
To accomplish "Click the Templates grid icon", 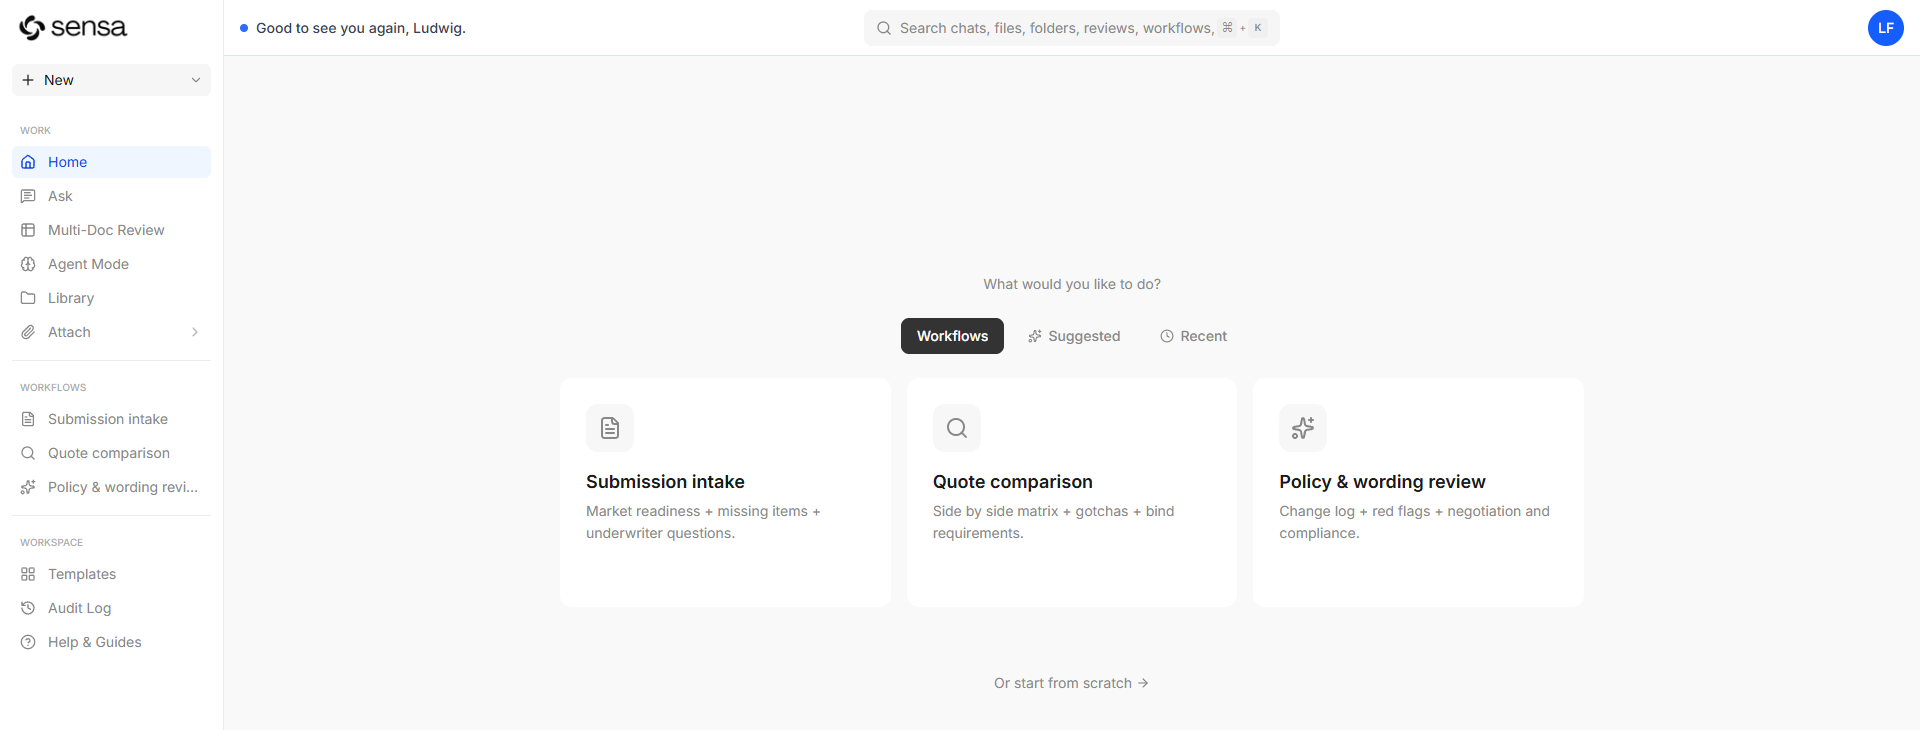I will pyautogui.click(x=28, y=574).
